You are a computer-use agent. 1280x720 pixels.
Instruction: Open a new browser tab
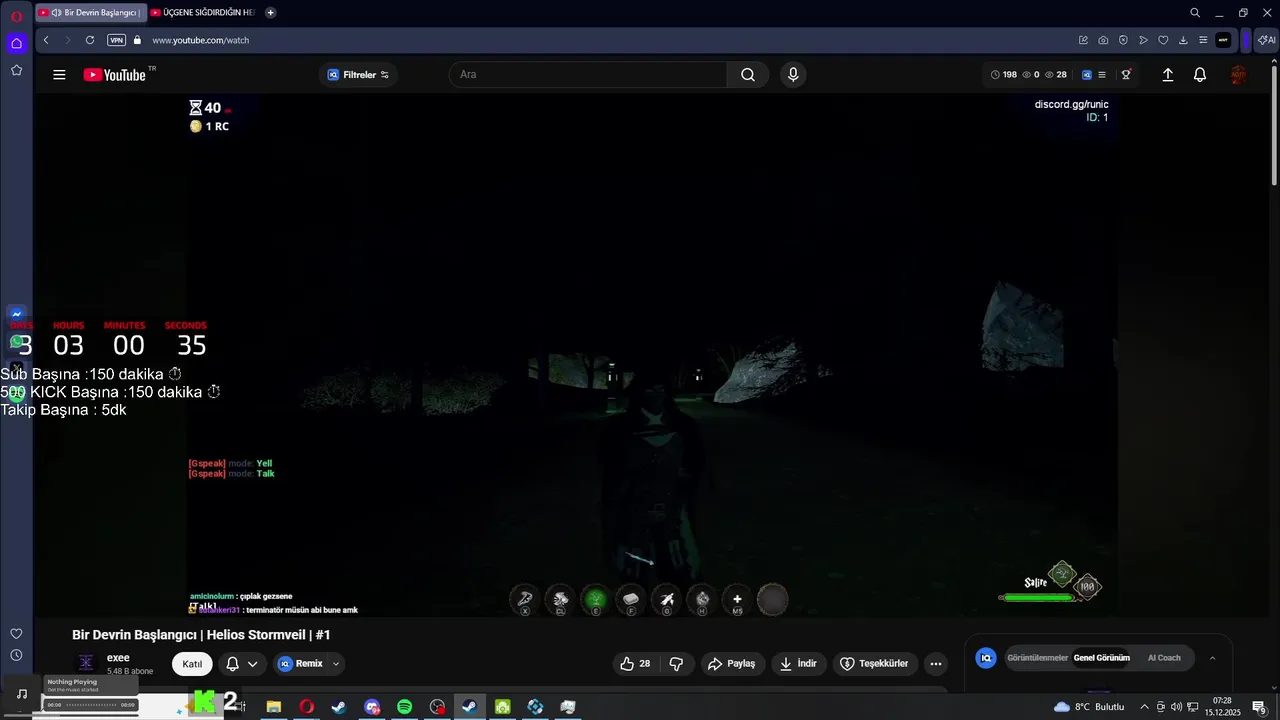[x=270, y=12]
